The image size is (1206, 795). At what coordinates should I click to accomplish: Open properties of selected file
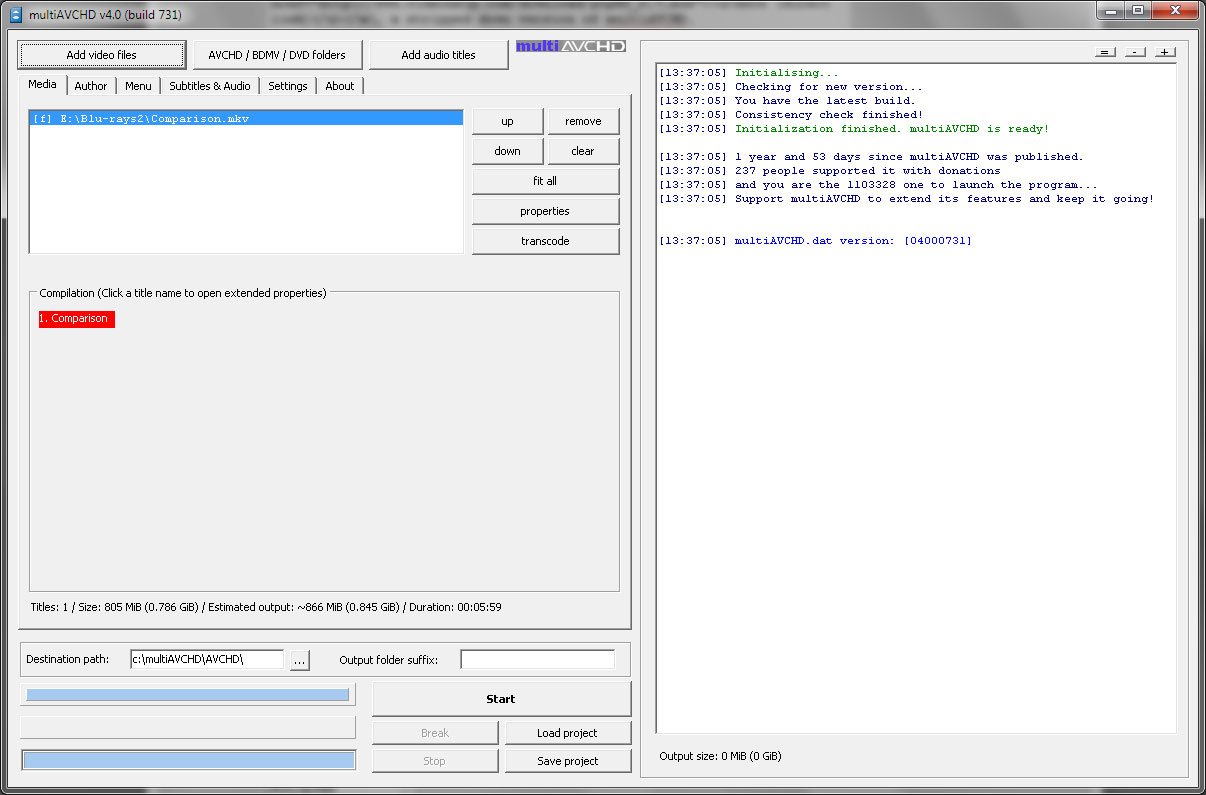[545, 211]
